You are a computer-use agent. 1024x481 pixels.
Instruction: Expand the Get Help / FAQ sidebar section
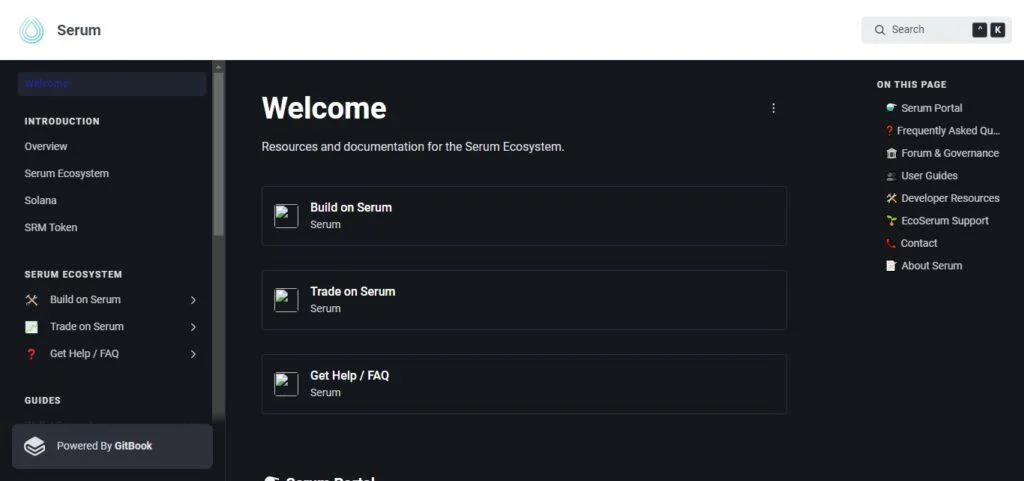193,354
